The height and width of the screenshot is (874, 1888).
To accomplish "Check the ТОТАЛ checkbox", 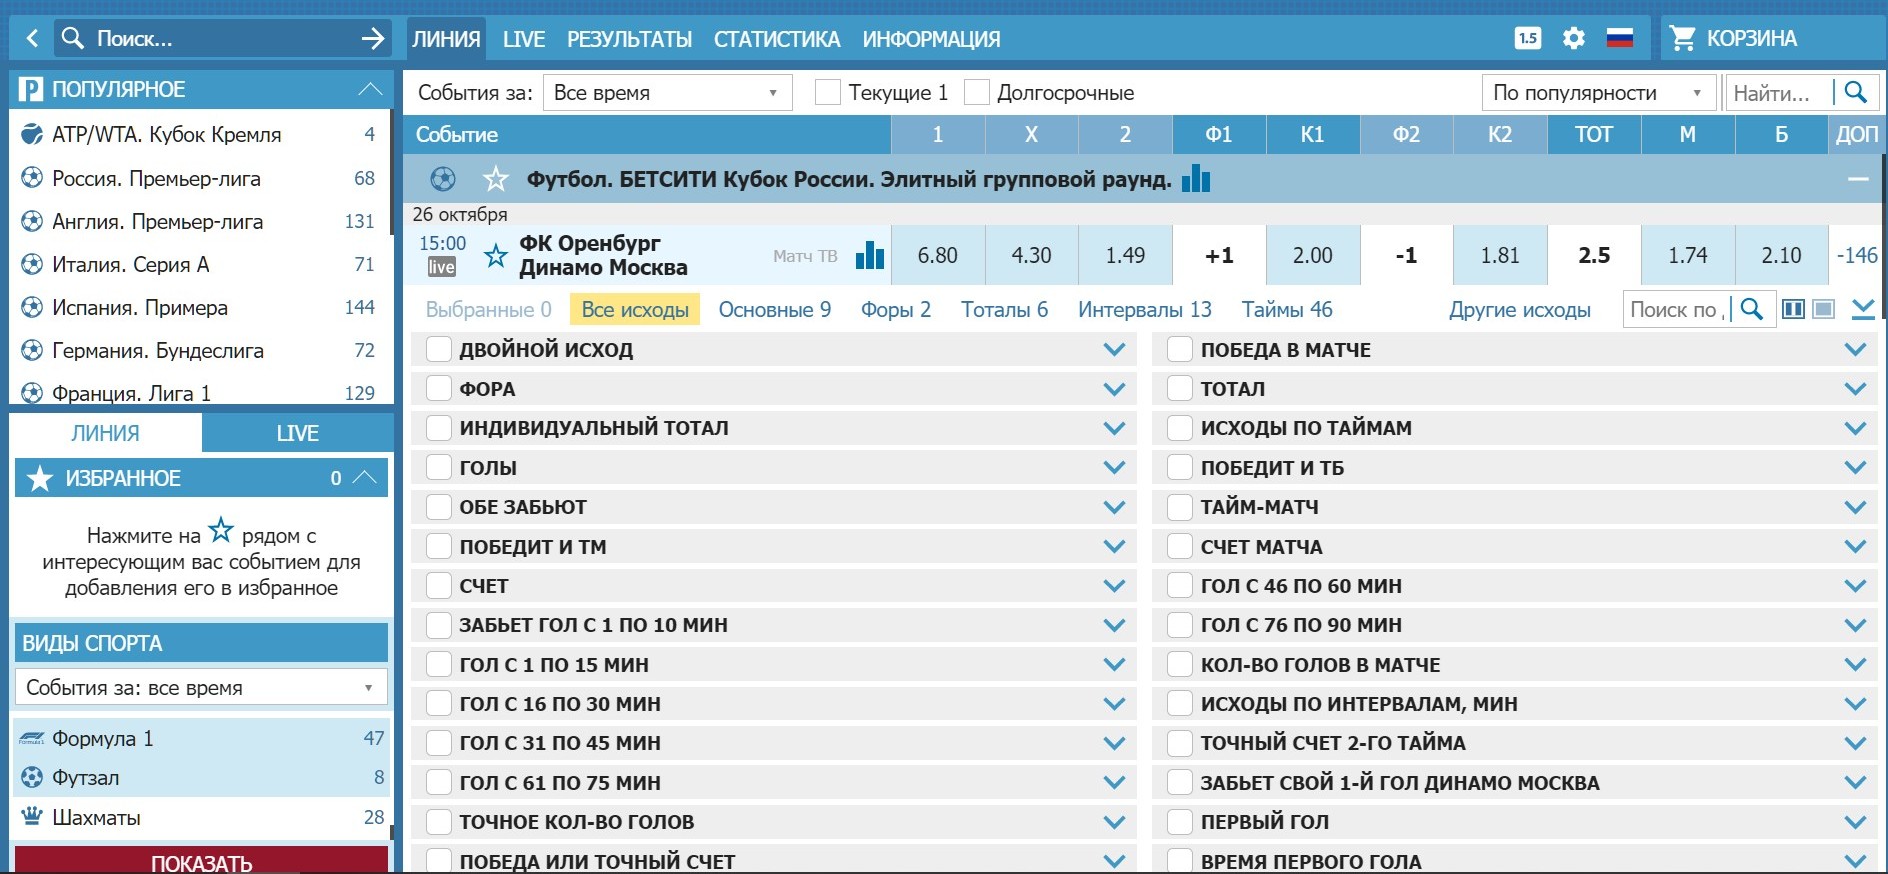I will 1180,388.
